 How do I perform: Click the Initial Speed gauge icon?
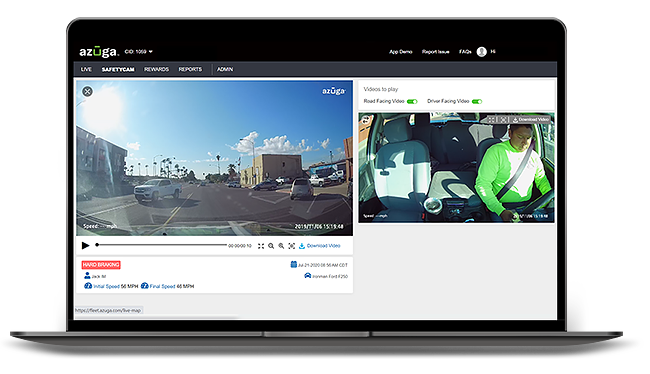click(88, 286)
